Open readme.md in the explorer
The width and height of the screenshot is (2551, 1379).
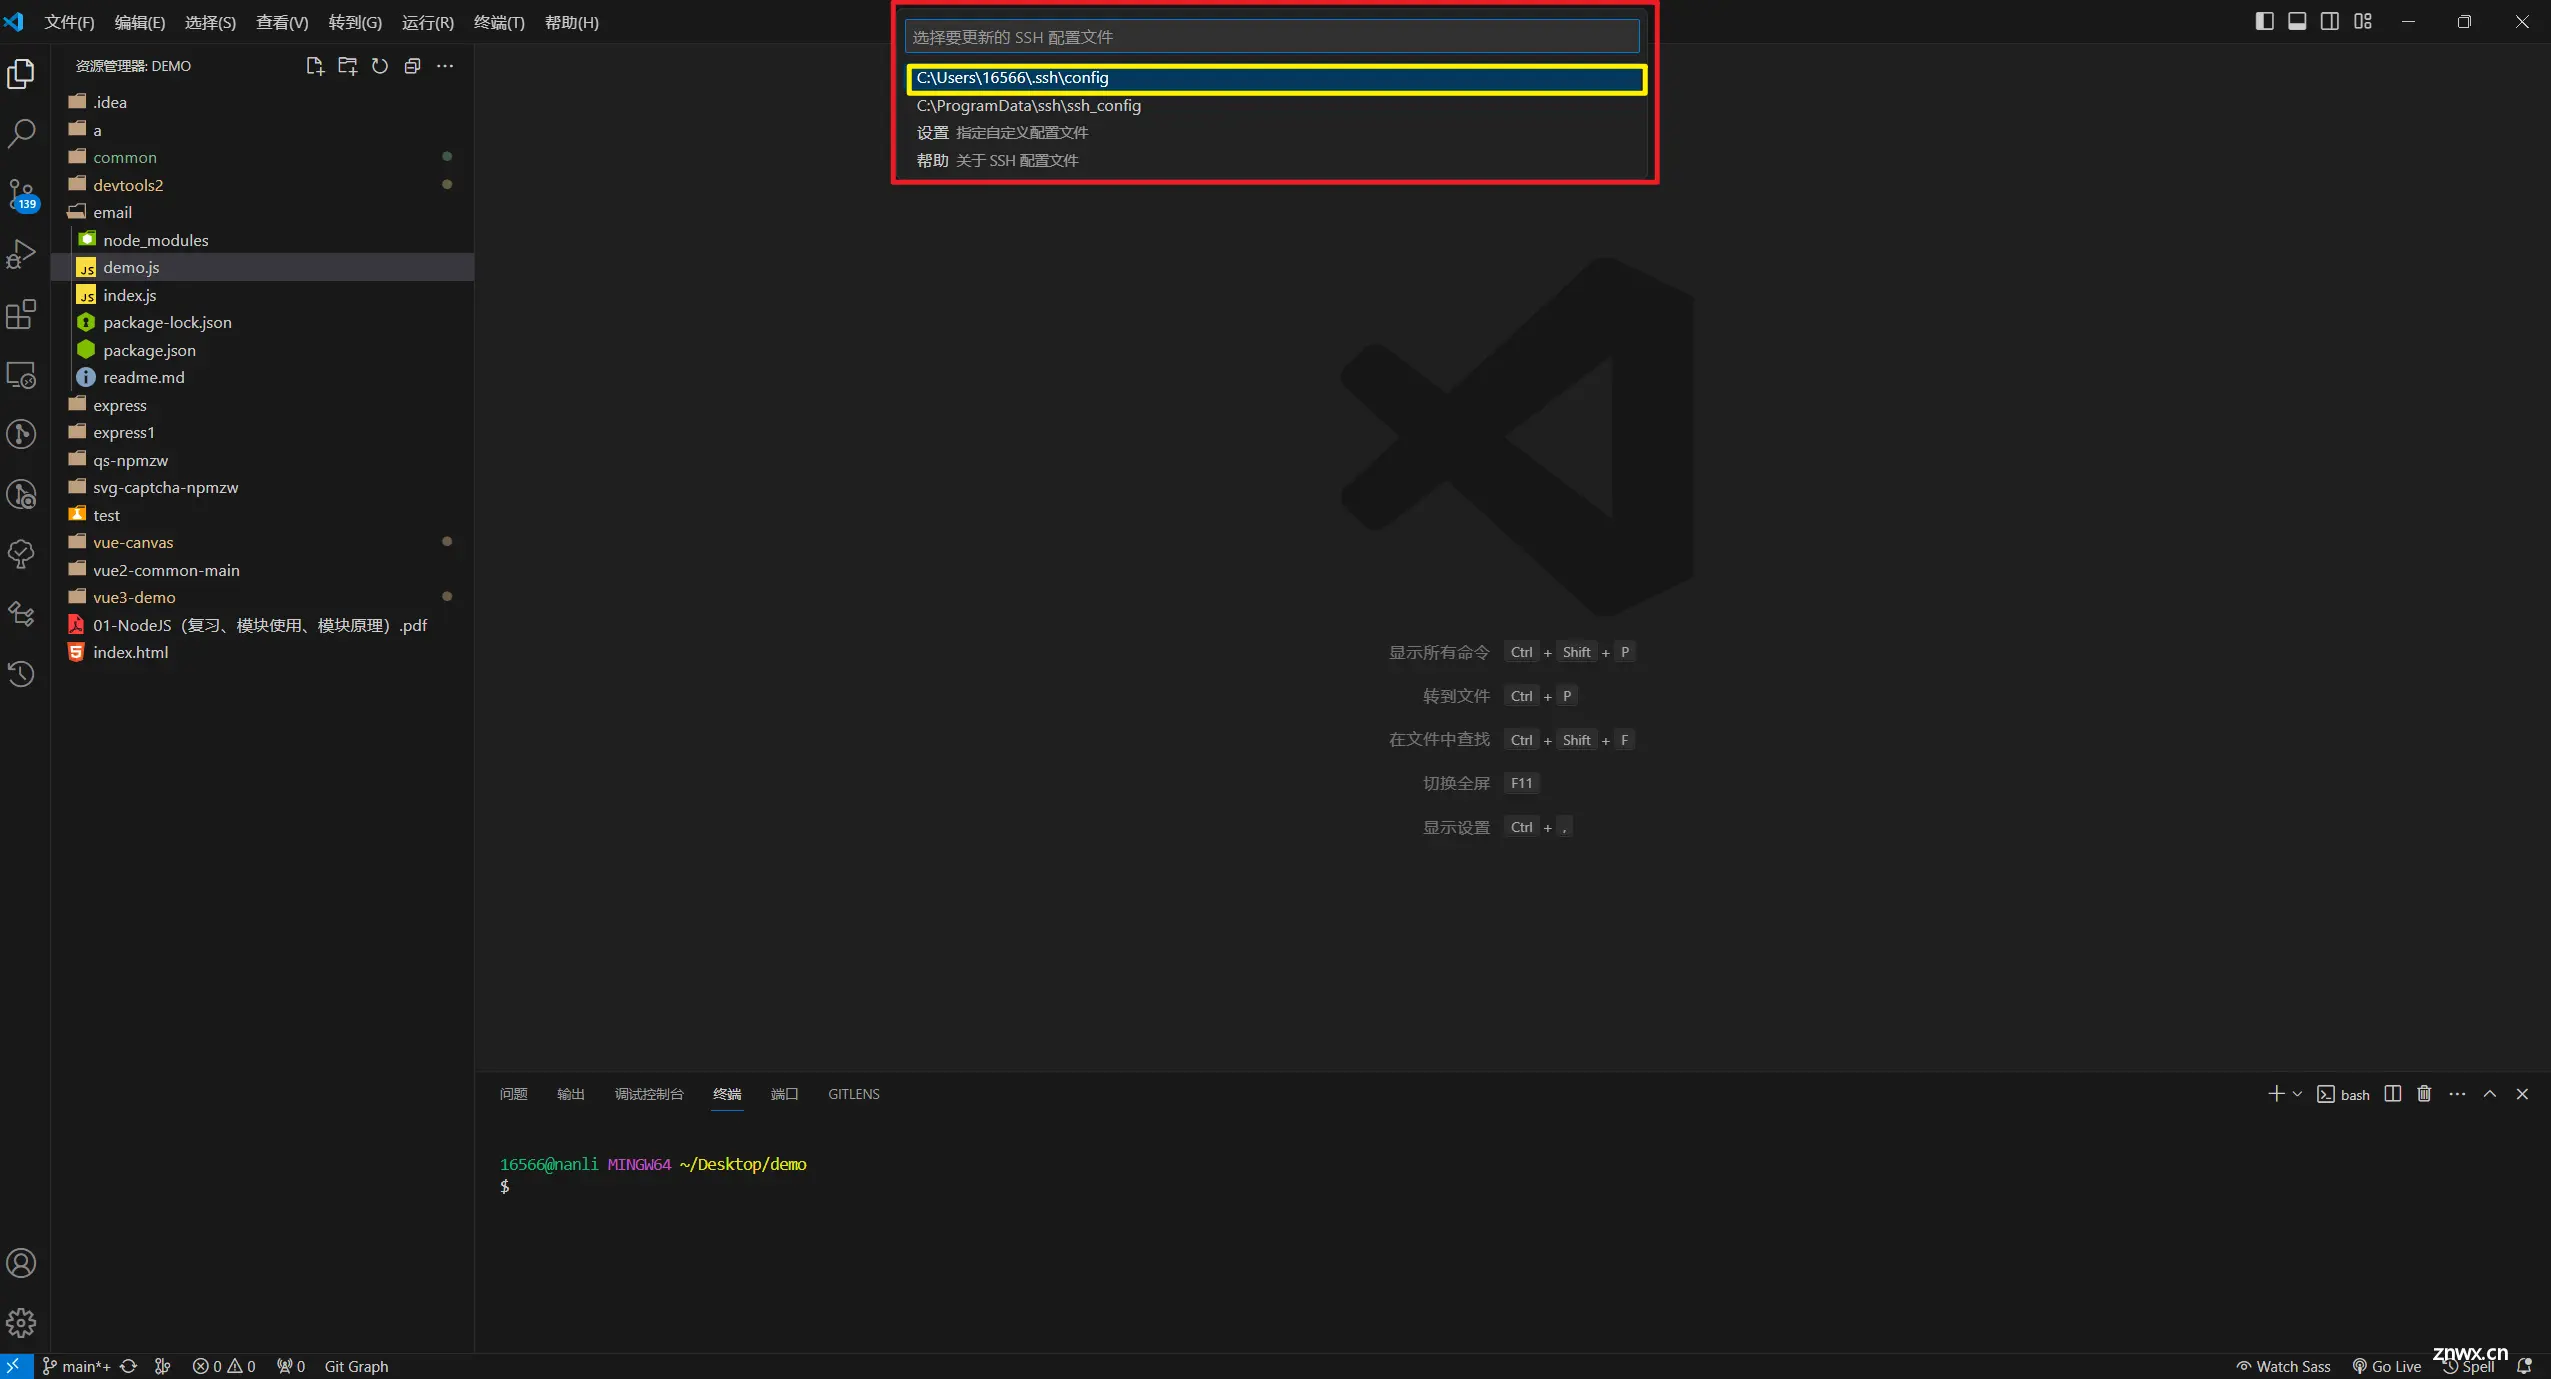coord(262,377)
